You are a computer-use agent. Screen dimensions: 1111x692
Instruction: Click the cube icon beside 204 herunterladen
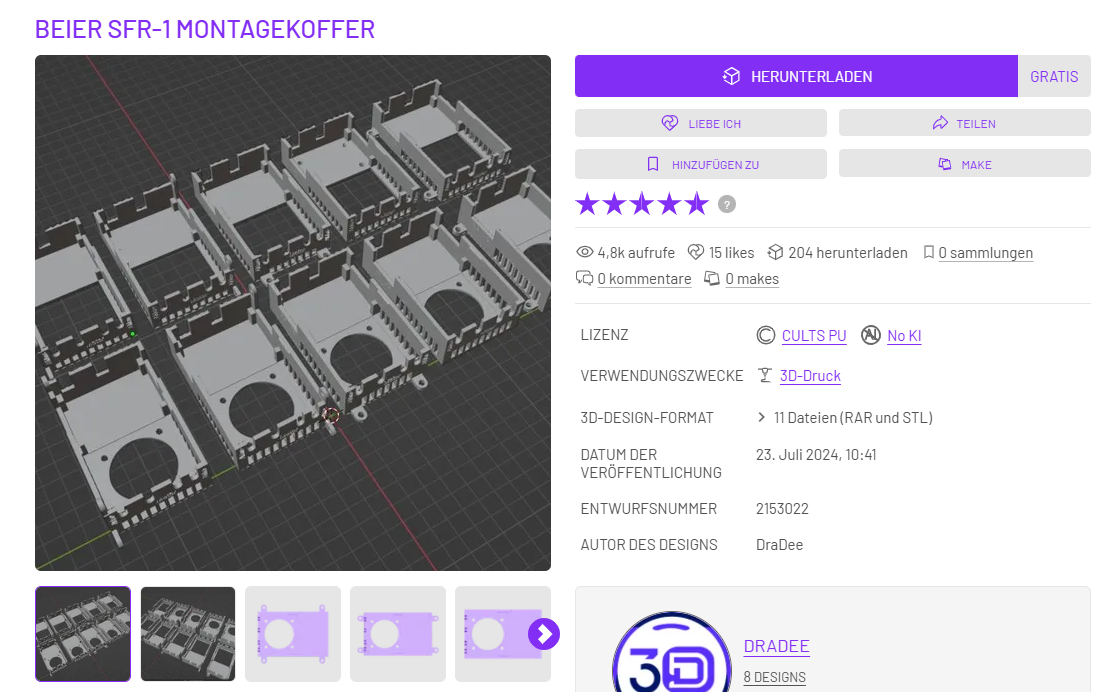coord(775,252)
